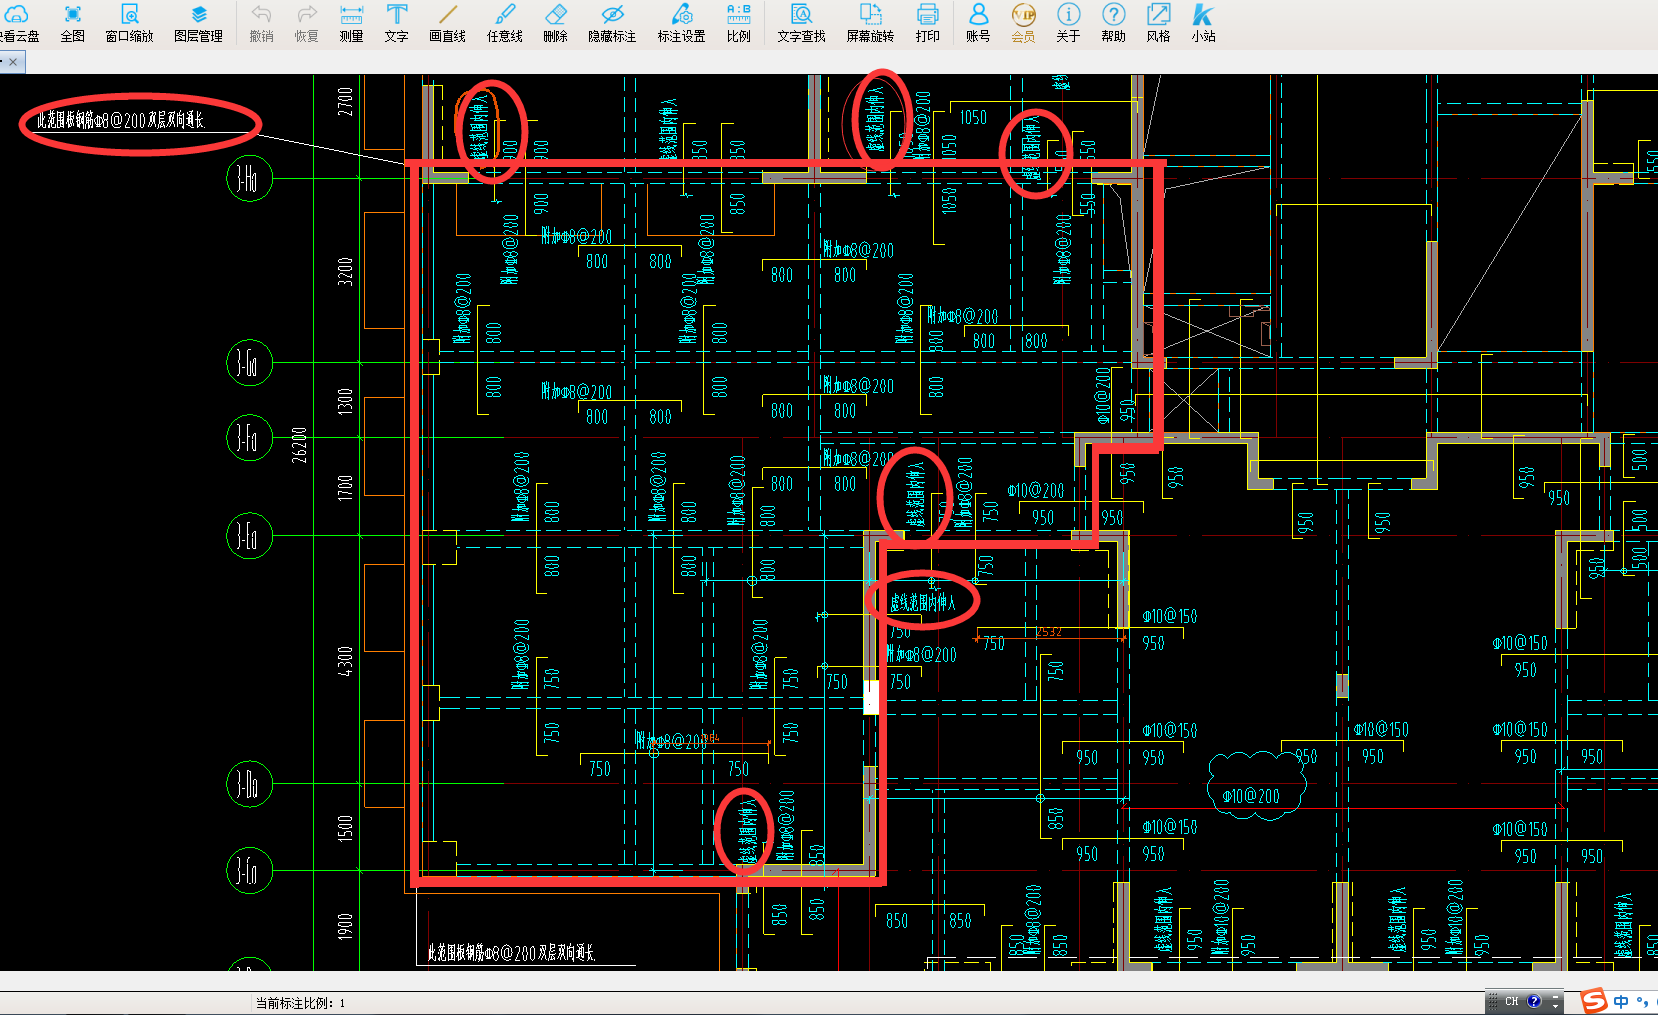
Task: Select the 任意线 freehand line tool
Action: click(x=504, y=23)
